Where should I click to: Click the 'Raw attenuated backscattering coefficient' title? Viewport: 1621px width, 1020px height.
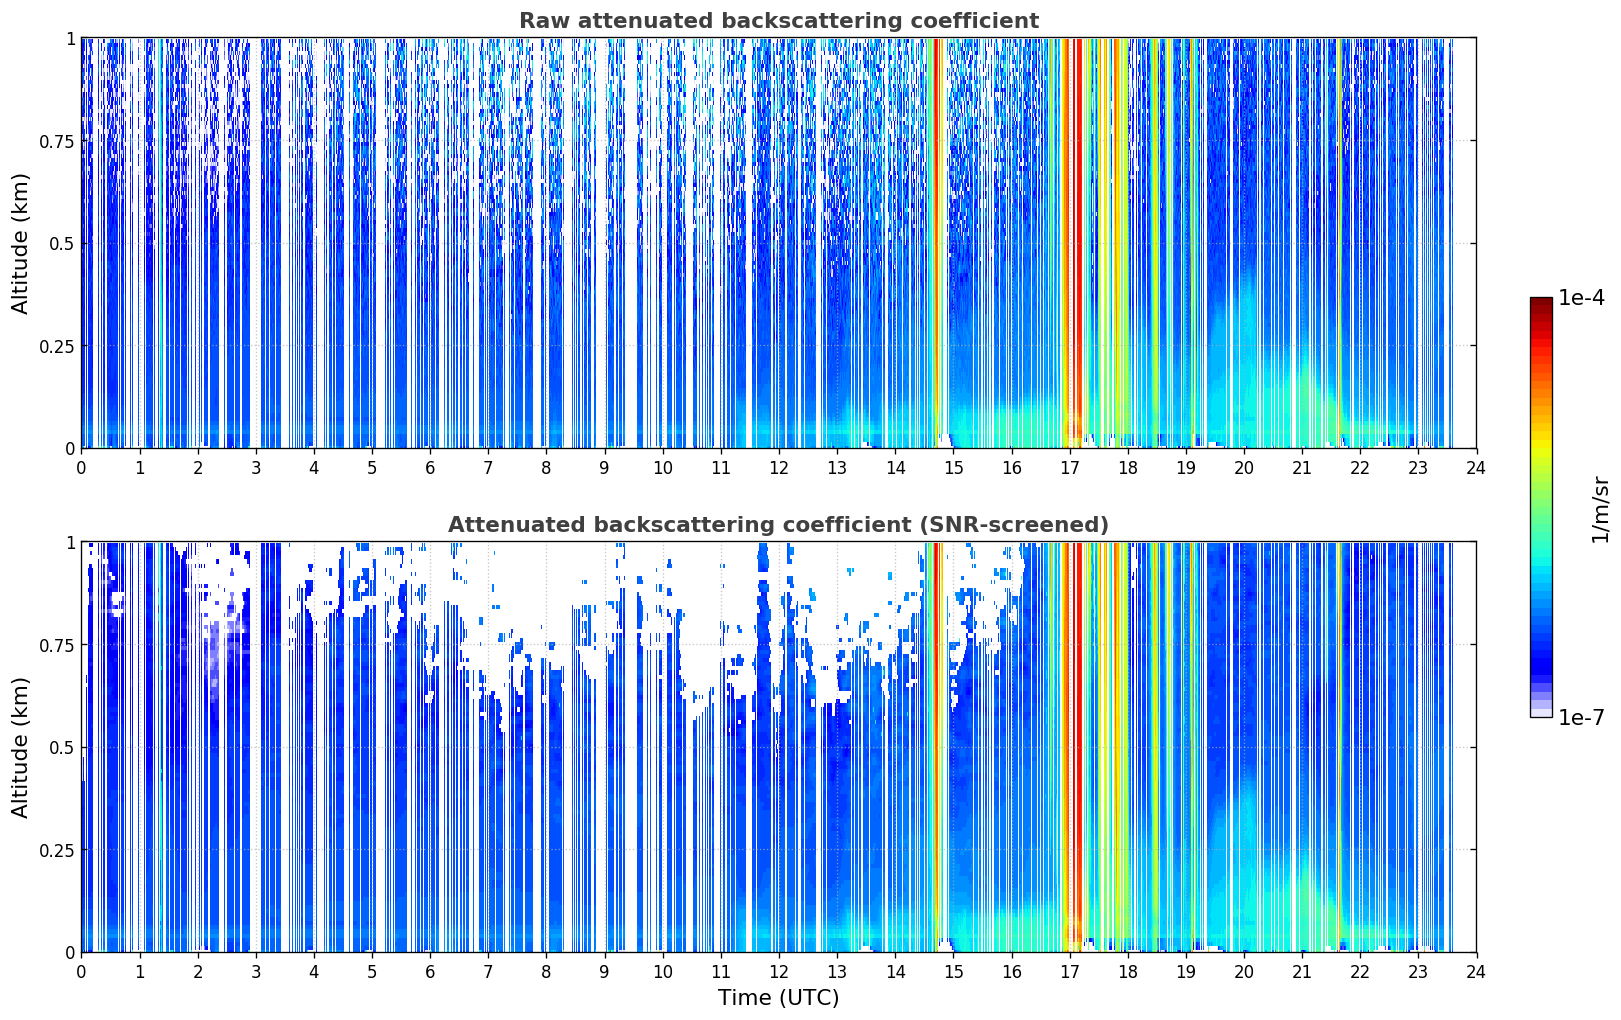coord(778,21)
